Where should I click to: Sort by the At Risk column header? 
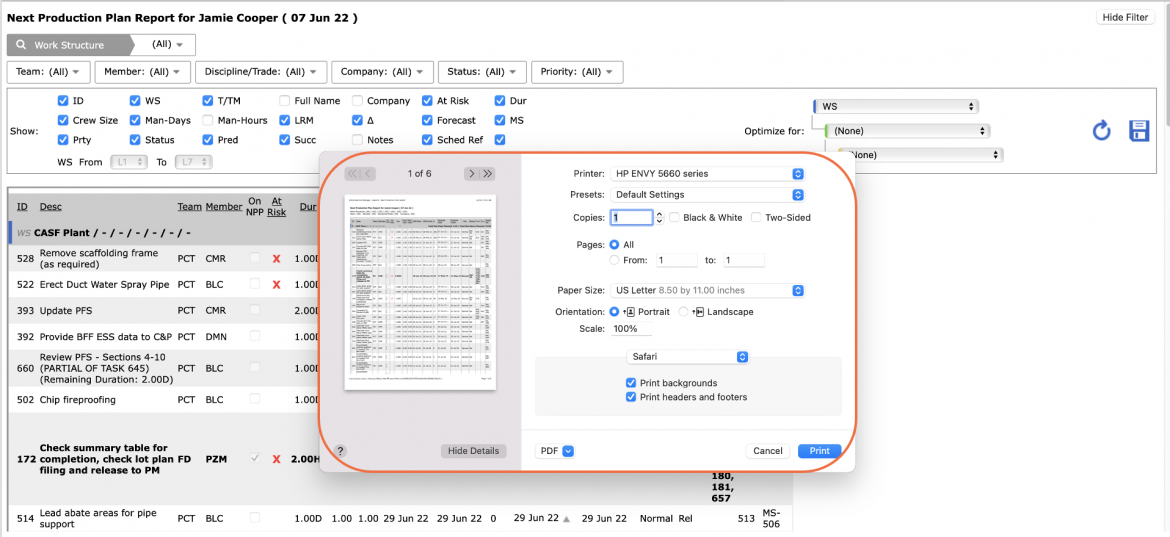click(277, 206)
